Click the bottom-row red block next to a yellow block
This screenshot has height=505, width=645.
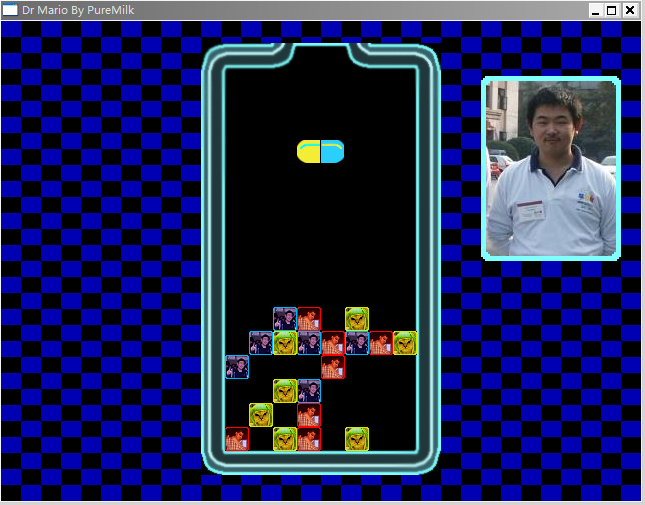(x=309, y=439)
